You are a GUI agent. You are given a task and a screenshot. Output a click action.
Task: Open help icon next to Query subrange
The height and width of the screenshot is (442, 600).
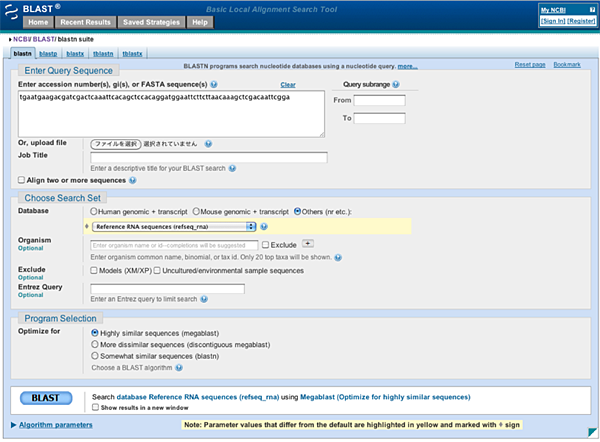396,84
